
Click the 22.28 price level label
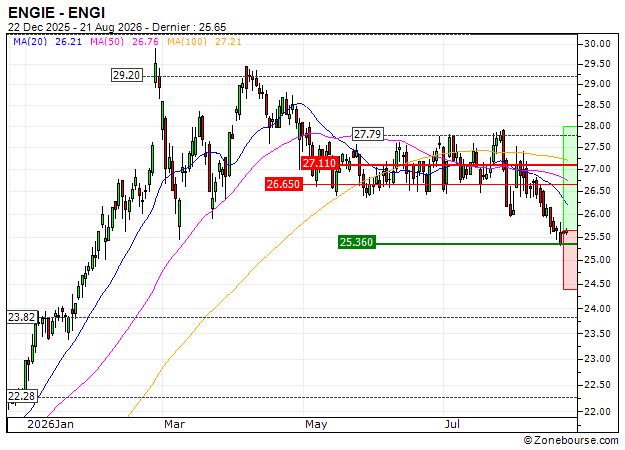[x=22, y=396]
